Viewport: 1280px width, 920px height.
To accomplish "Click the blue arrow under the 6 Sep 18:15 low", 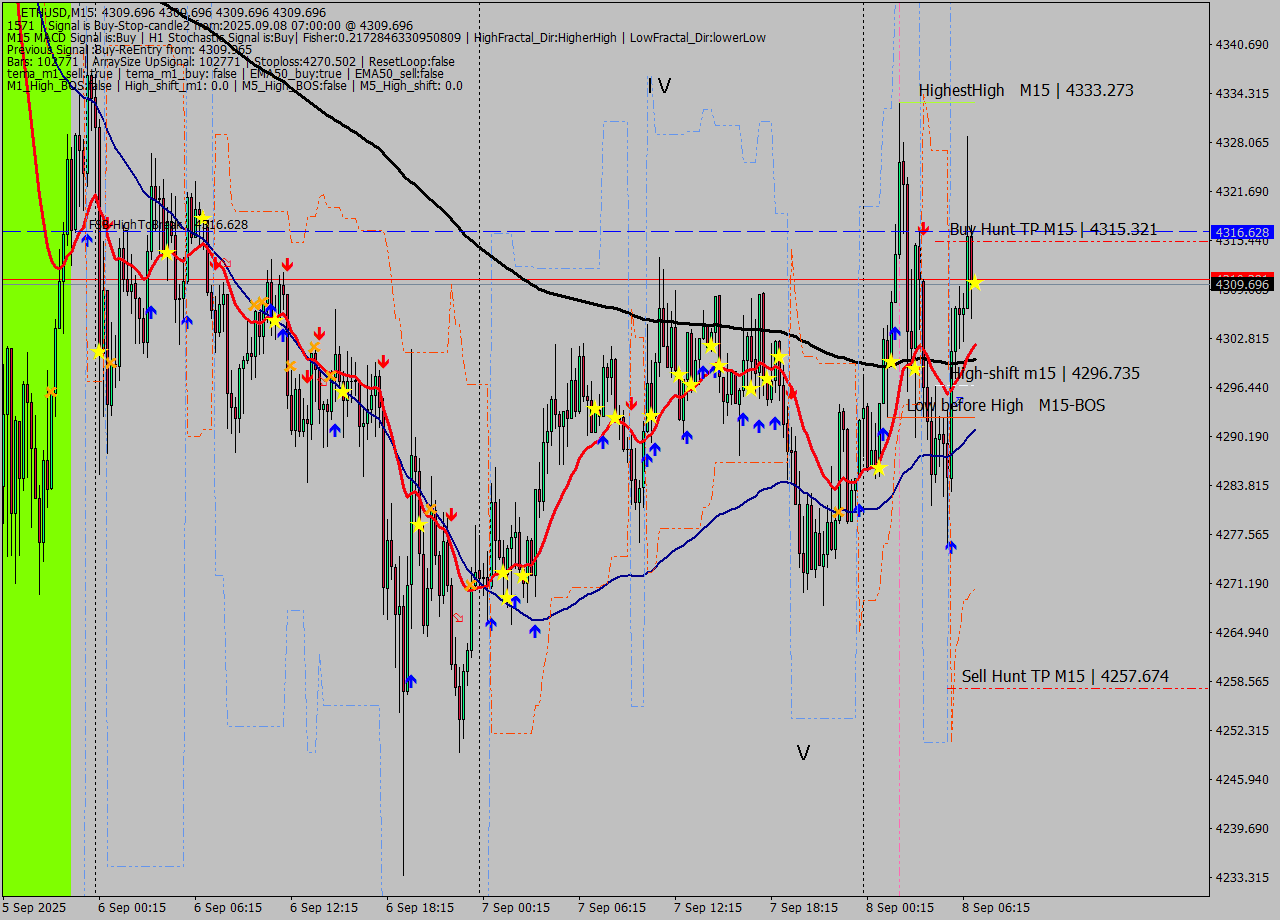I will point(411,681).
